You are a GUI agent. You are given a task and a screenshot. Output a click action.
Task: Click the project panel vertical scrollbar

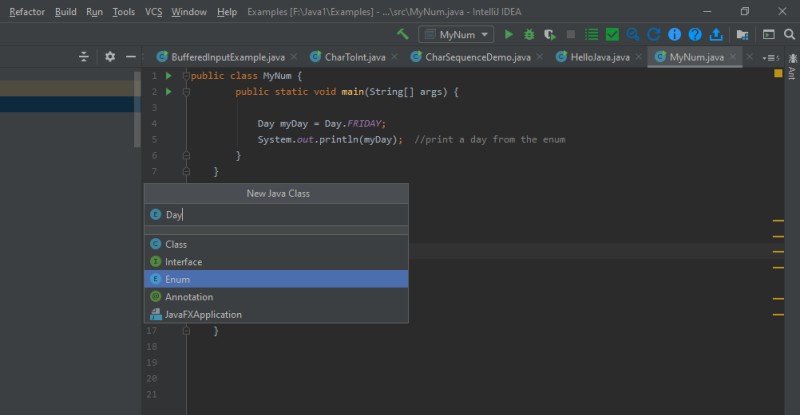click(x=137, y=109)
